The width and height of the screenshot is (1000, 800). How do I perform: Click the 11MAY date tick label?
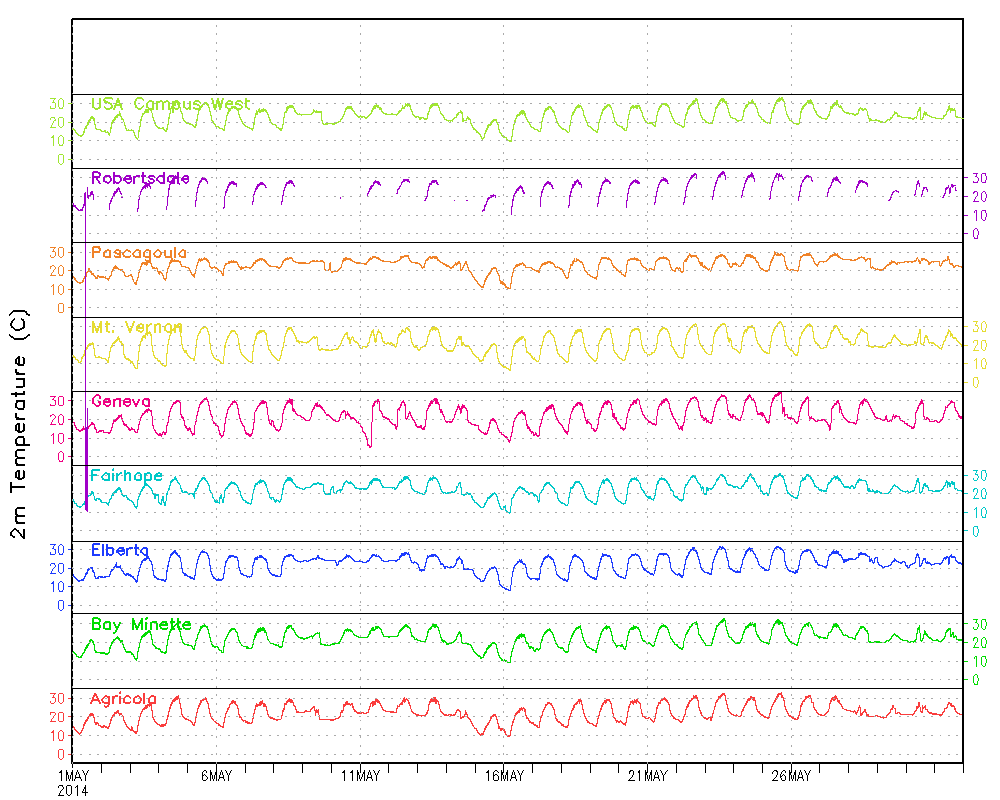point(360,776)
